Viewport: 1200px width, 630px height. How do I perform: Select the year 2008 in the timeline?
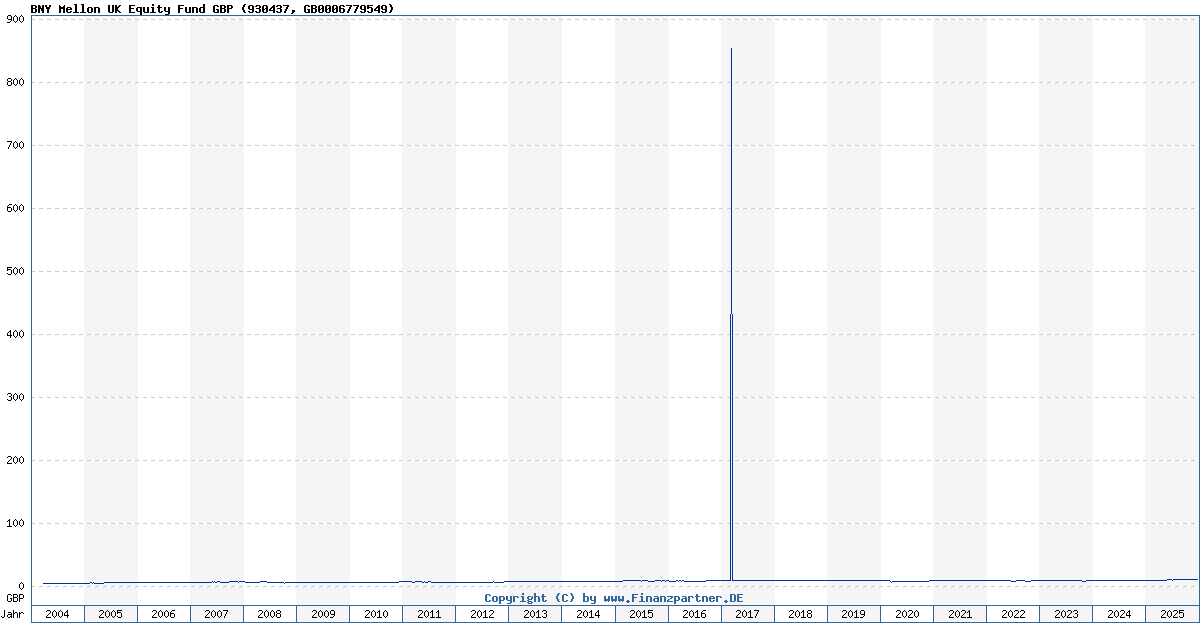point(270,613)
